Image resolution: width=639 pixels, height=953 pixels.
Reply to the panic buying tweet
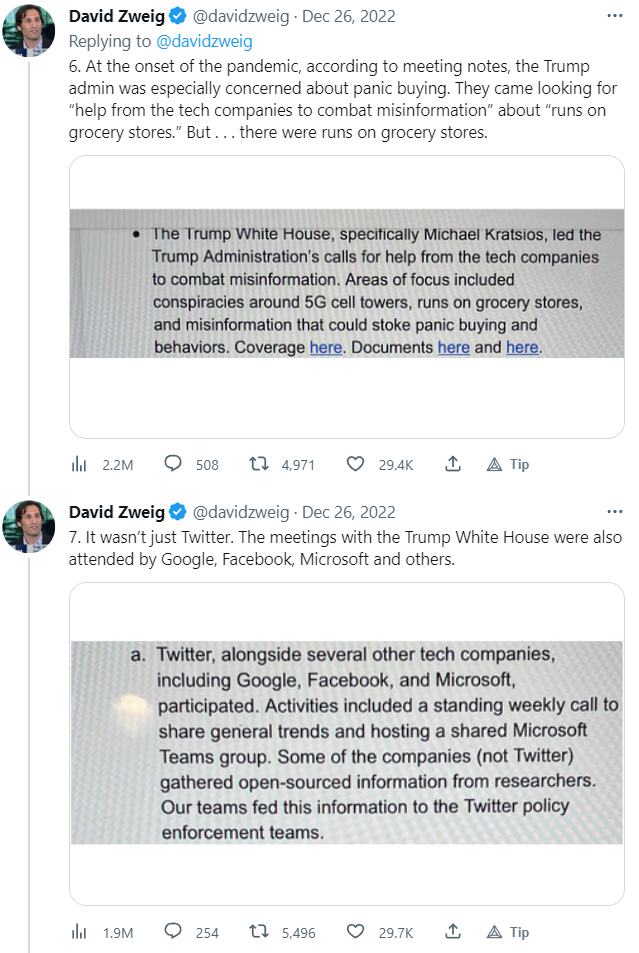click(x=173, y=464)
